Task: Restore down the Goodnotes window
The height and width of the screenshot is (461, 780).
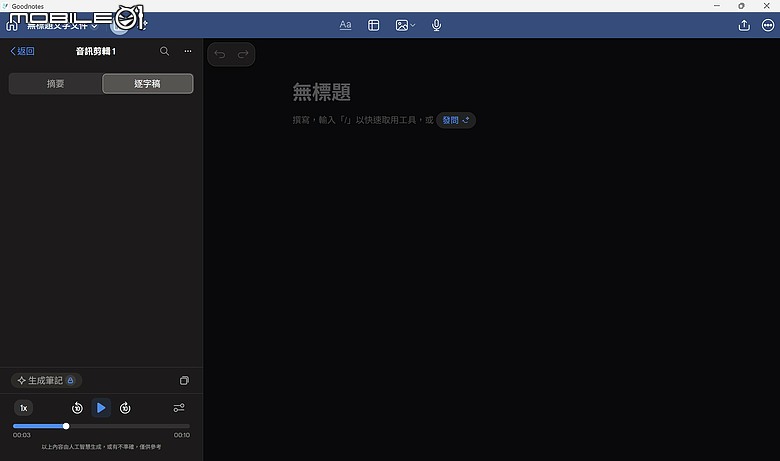Action: (x=741, y=6)
